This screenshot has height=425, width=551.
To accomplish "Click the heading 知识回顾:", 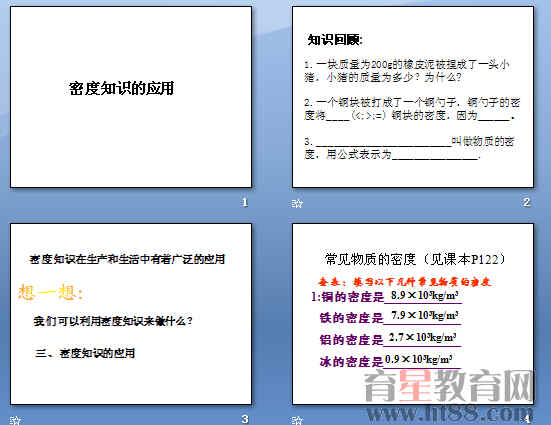I will [x=335, y=40].
